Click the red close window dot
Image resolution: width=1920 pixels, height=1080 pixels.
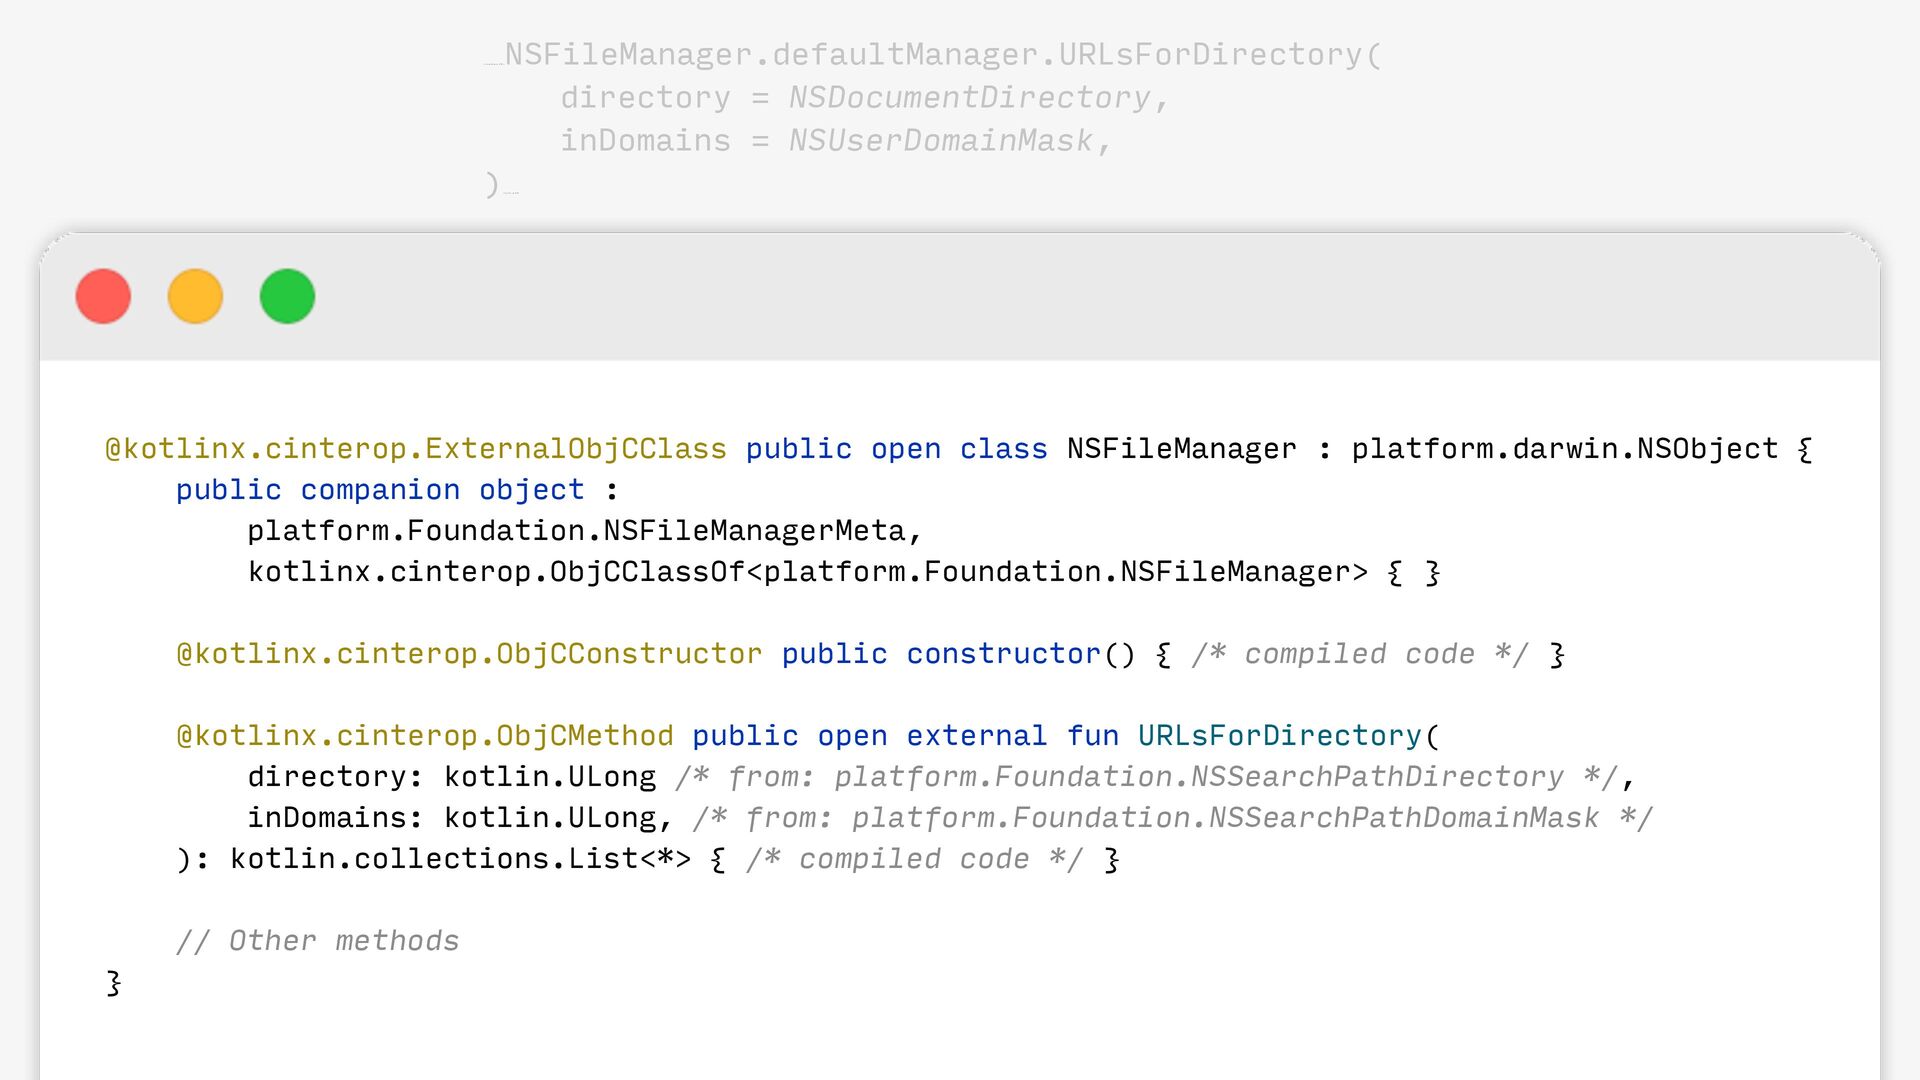pos(103,297)
